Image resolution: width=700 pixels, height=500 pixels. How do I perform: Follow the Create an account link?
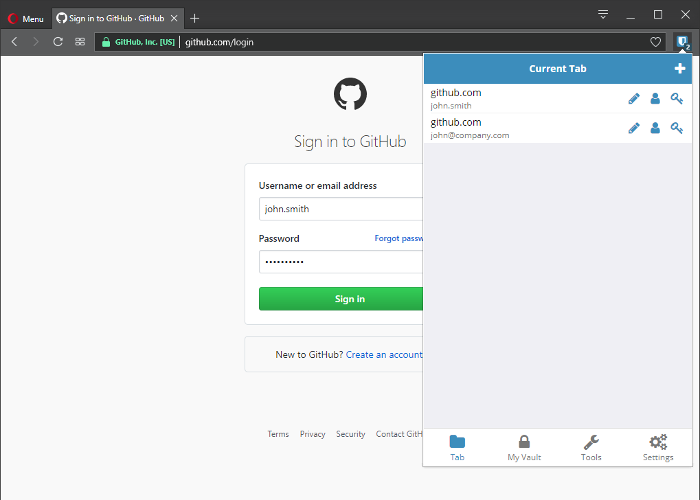[384, 355]
